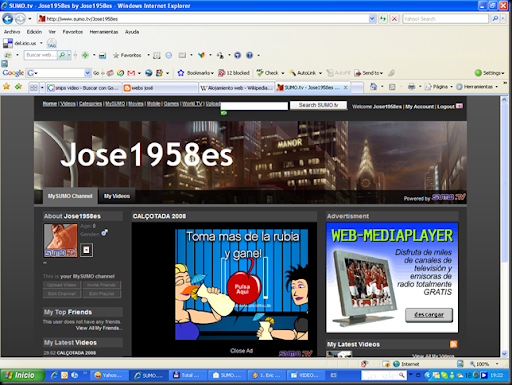This screenshot has width=512, height=385.
Task: Click the IE Home icon
Action: coord(373,87)
